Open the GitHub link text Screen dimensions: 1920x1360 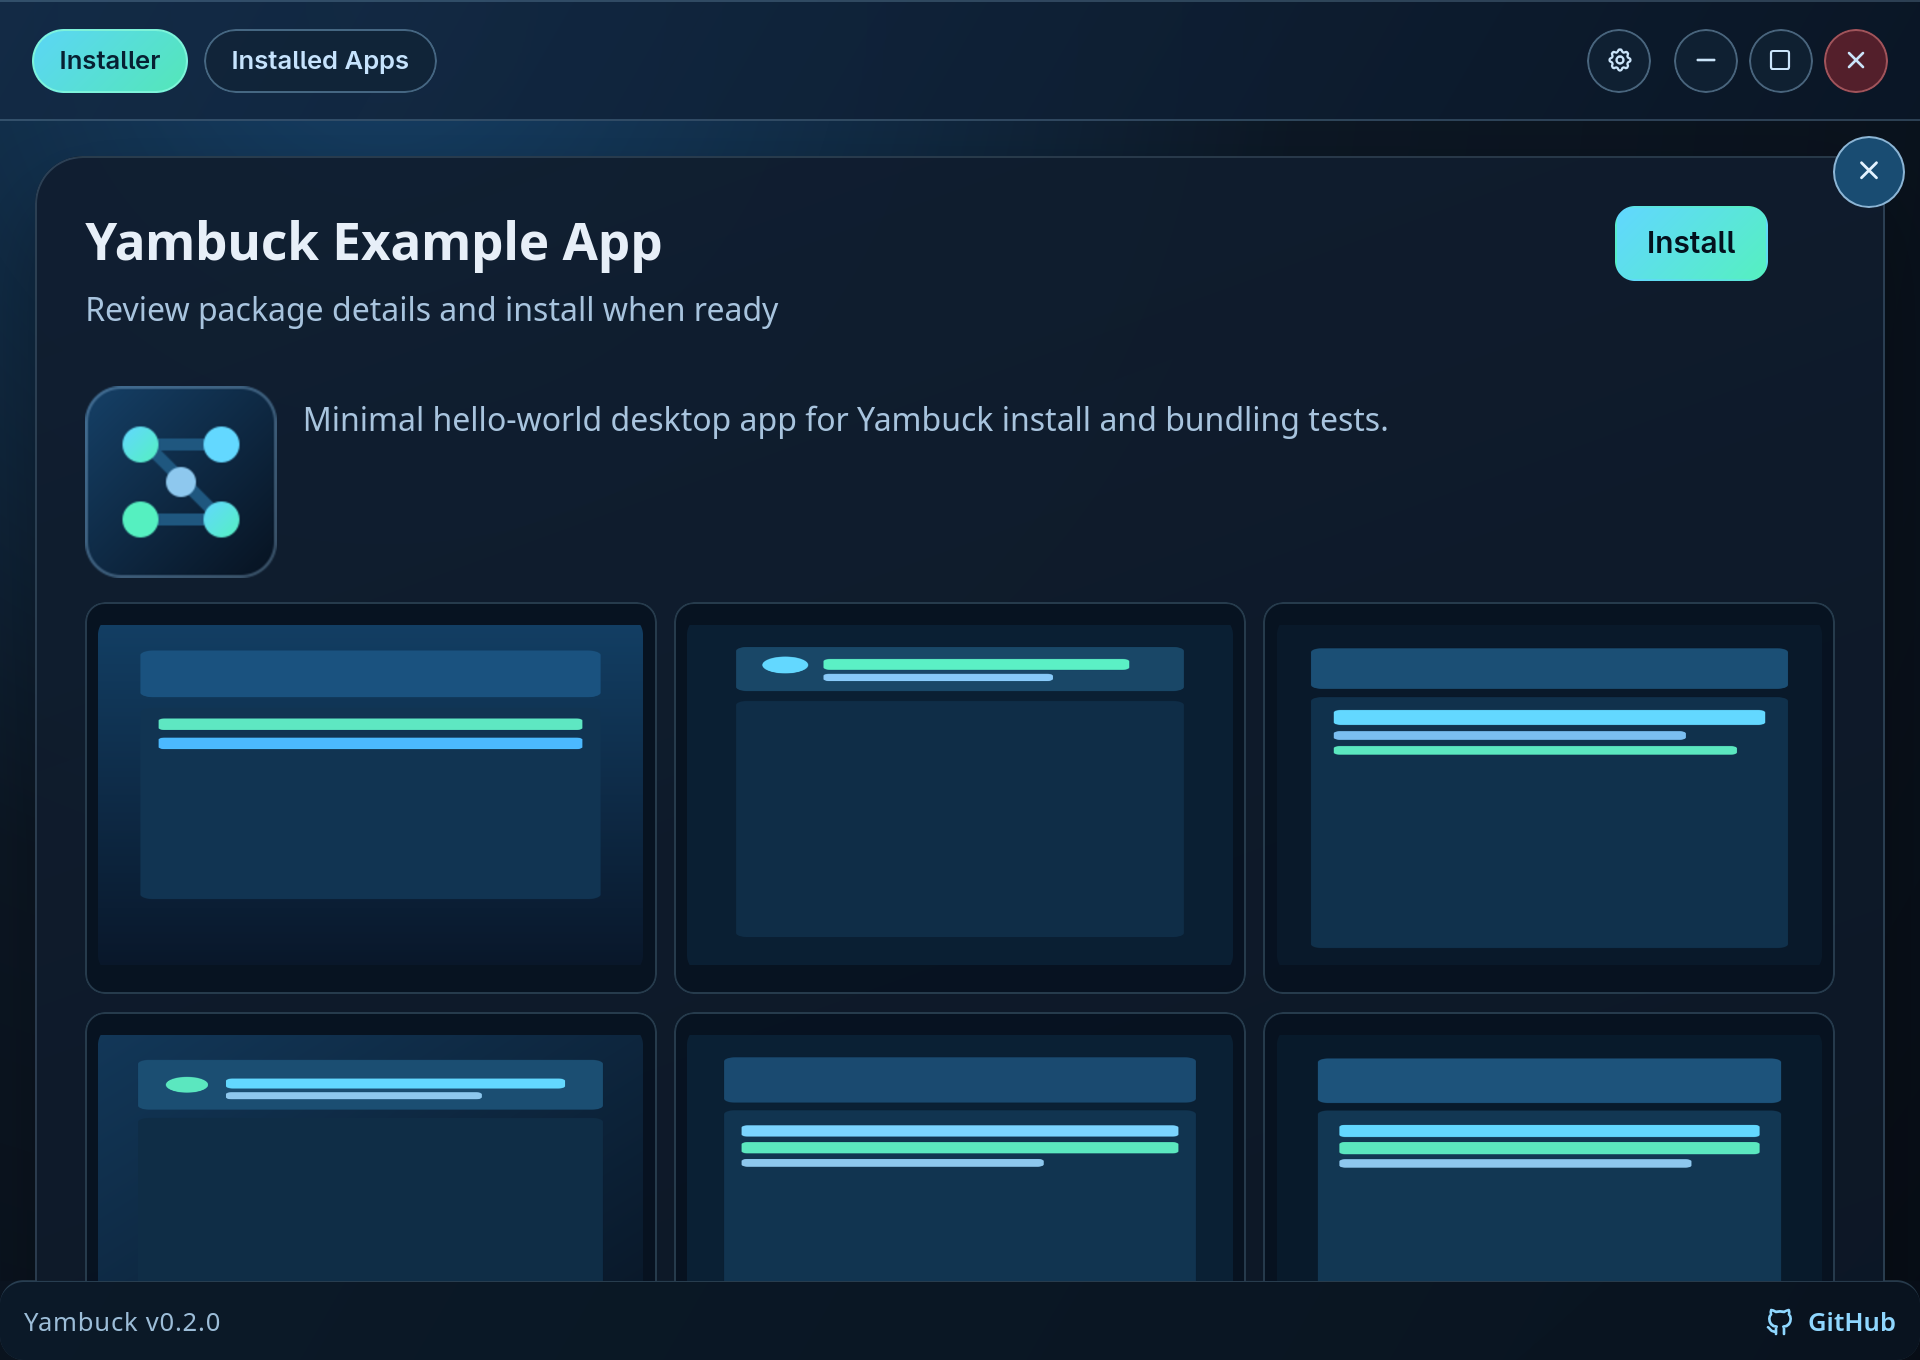1851,1322
